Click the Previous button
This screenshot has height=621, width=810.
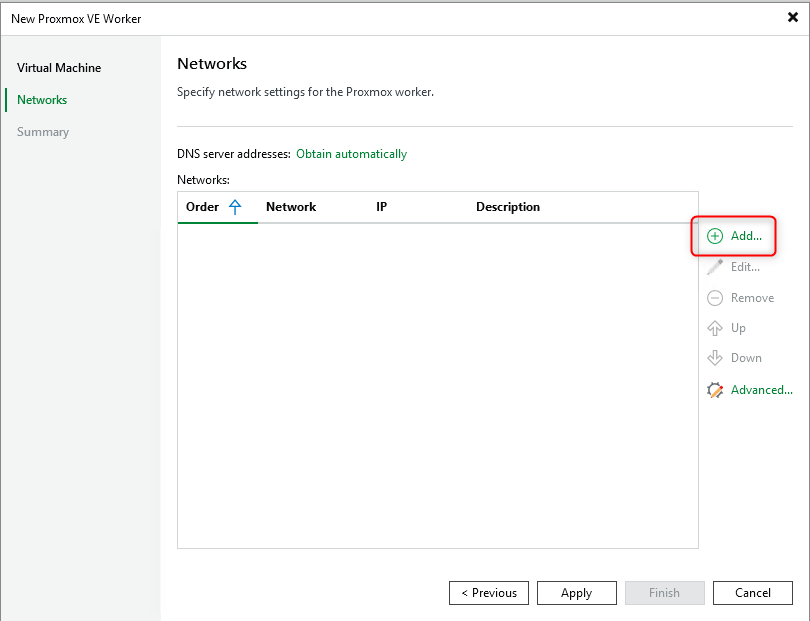pyautogui.click(x=489, y=592)
